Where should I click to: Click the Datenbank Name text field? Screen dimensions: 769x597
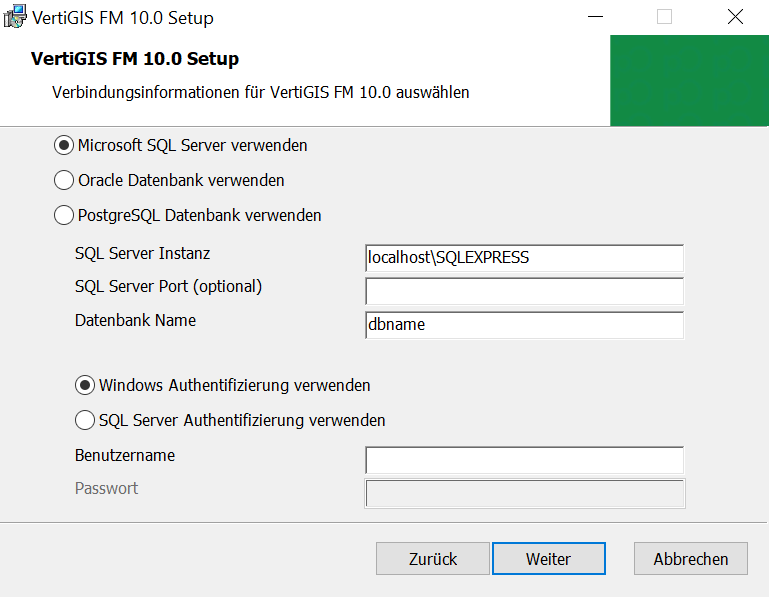click(x=524, y=325)
